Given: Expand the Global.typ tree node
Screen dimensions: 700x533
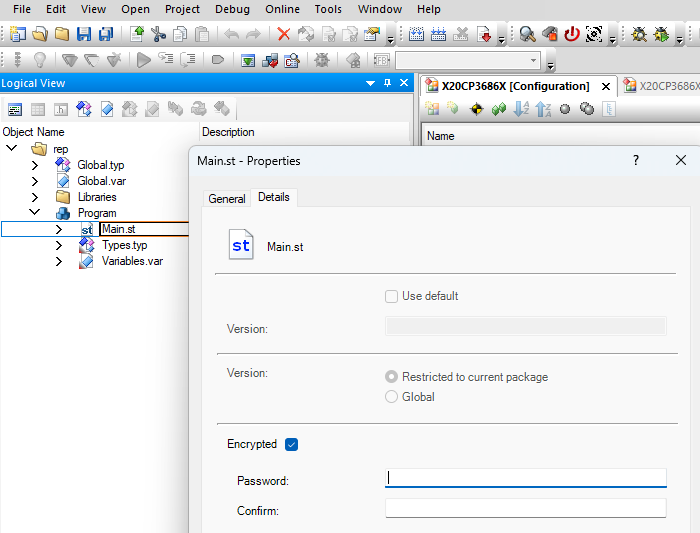Looking at the screenshot, I should [35, 165].
